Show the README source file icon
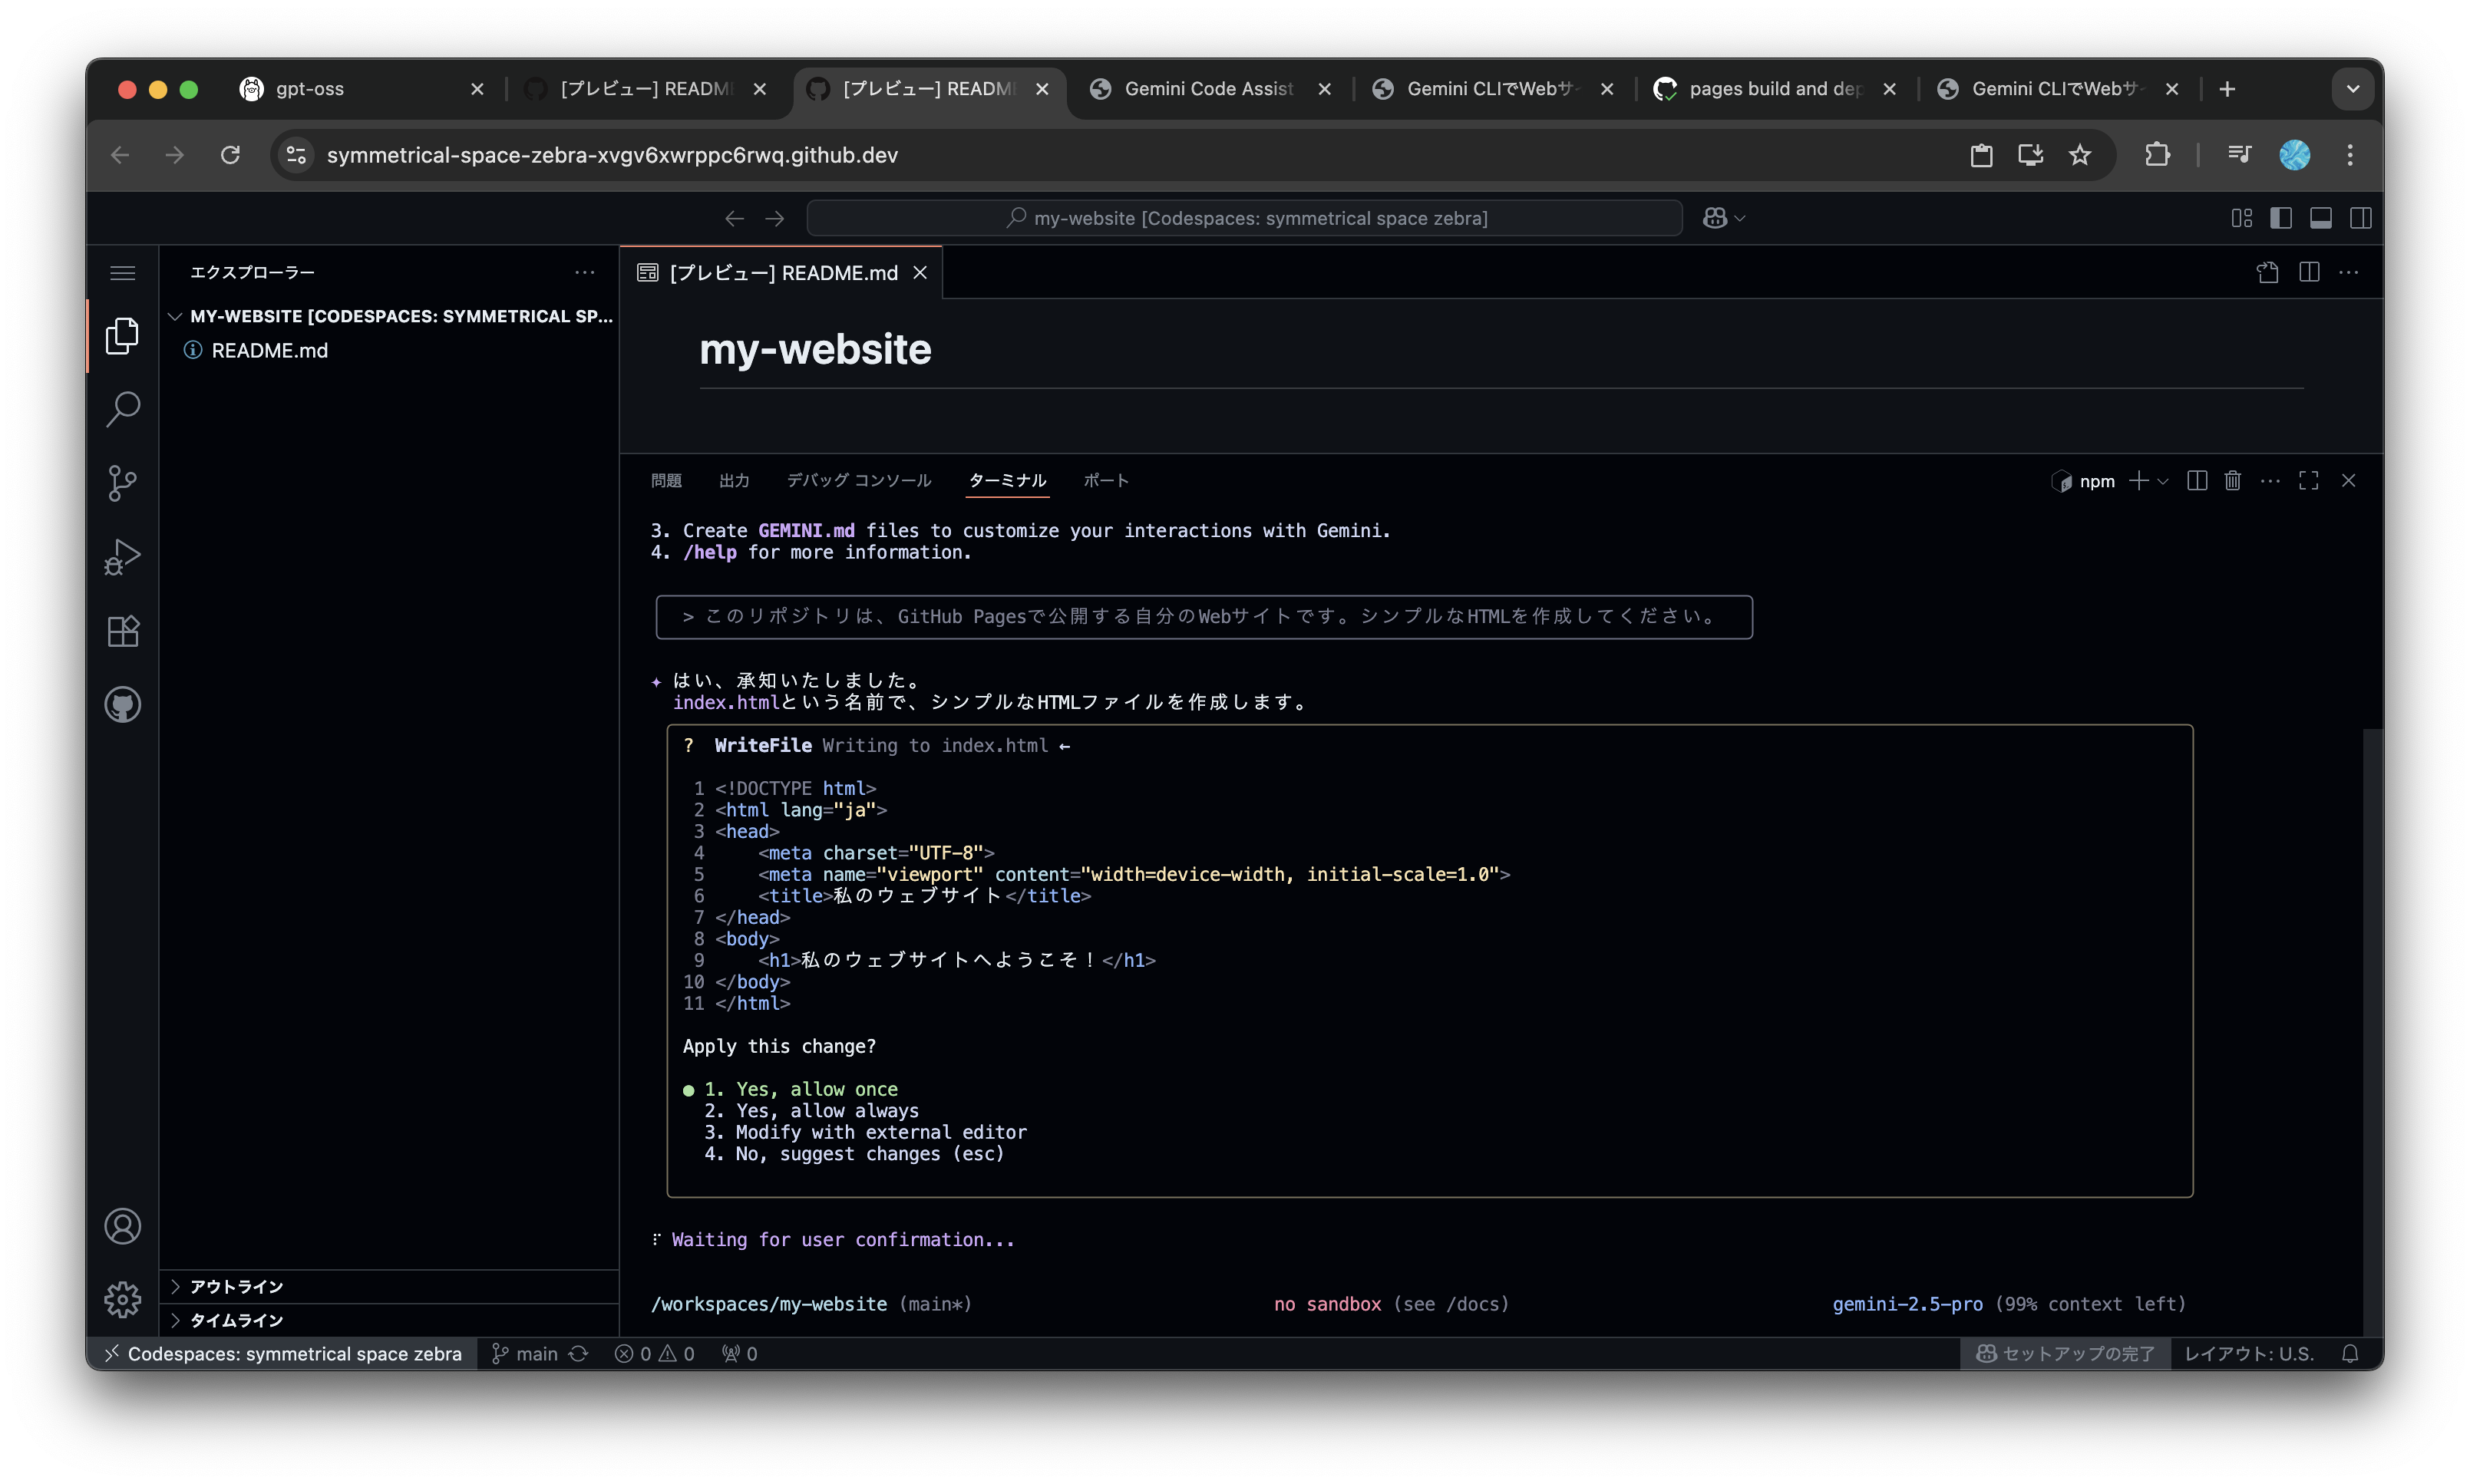 pyautogui.click(x=2267, y=273)
